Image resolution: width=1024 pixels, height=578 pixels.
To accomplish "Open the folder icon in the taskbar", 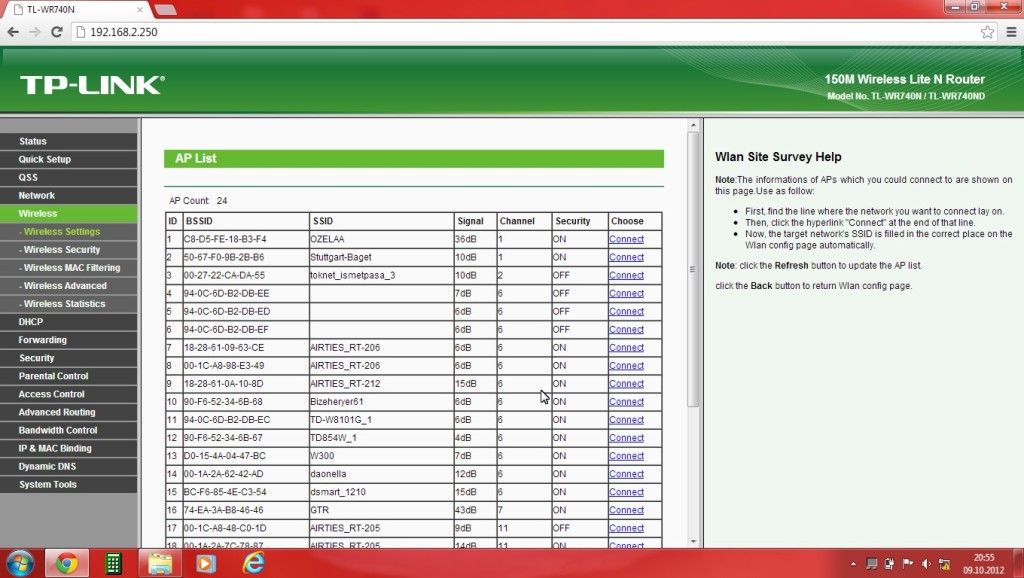I will [159, 563].
